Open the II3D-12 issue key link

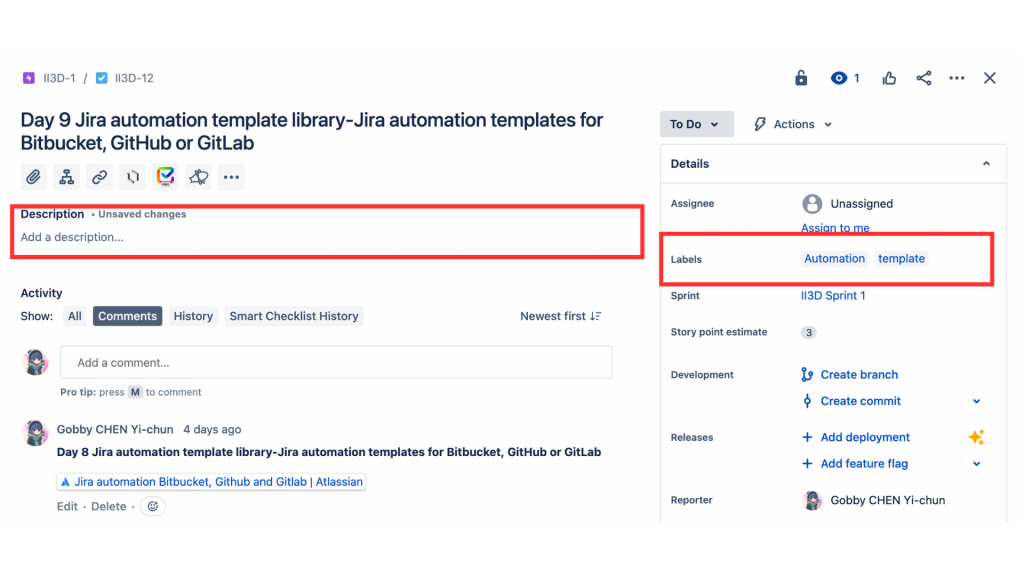134,78
